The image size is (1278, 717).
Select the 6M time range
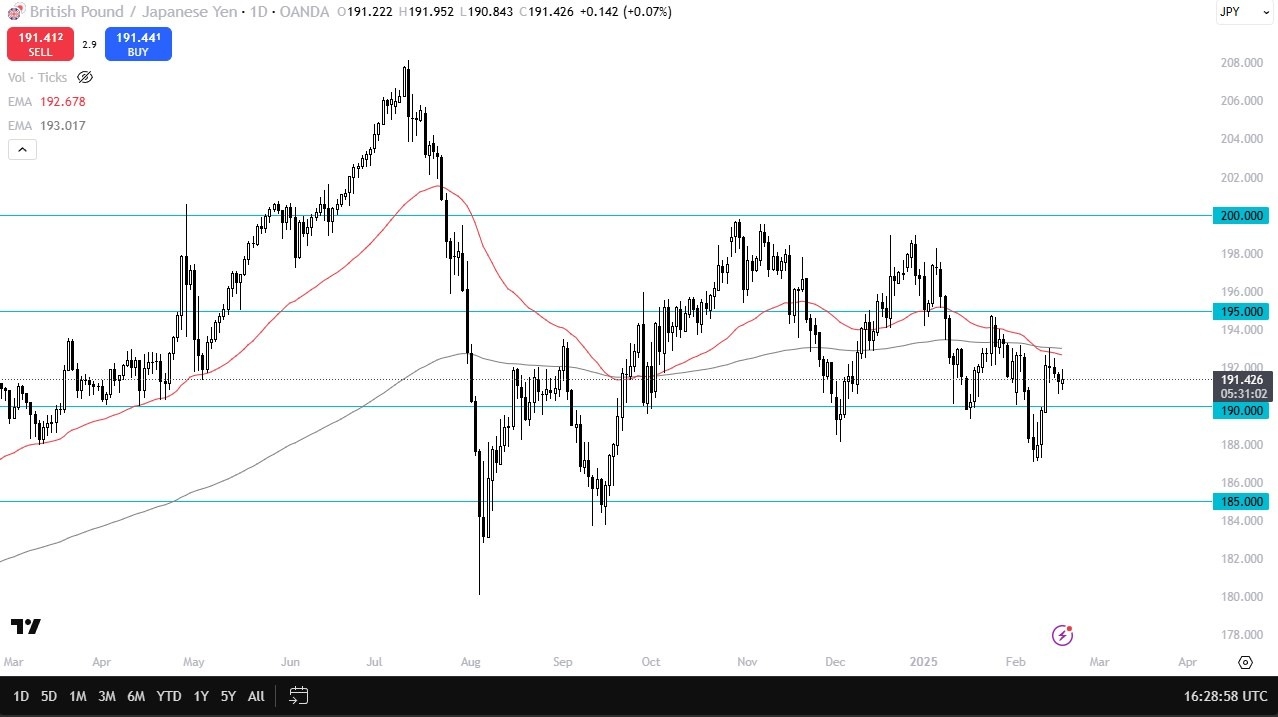tap(136, 696)
